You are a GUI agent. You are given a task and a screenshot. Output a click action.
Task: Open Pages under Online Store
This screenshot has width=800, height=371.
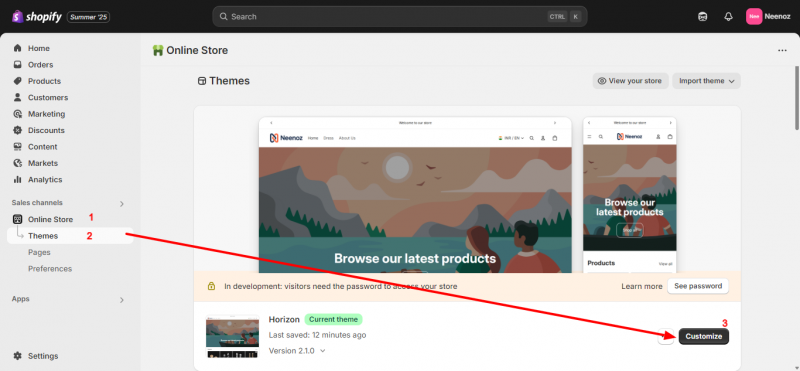coord(39,252)
